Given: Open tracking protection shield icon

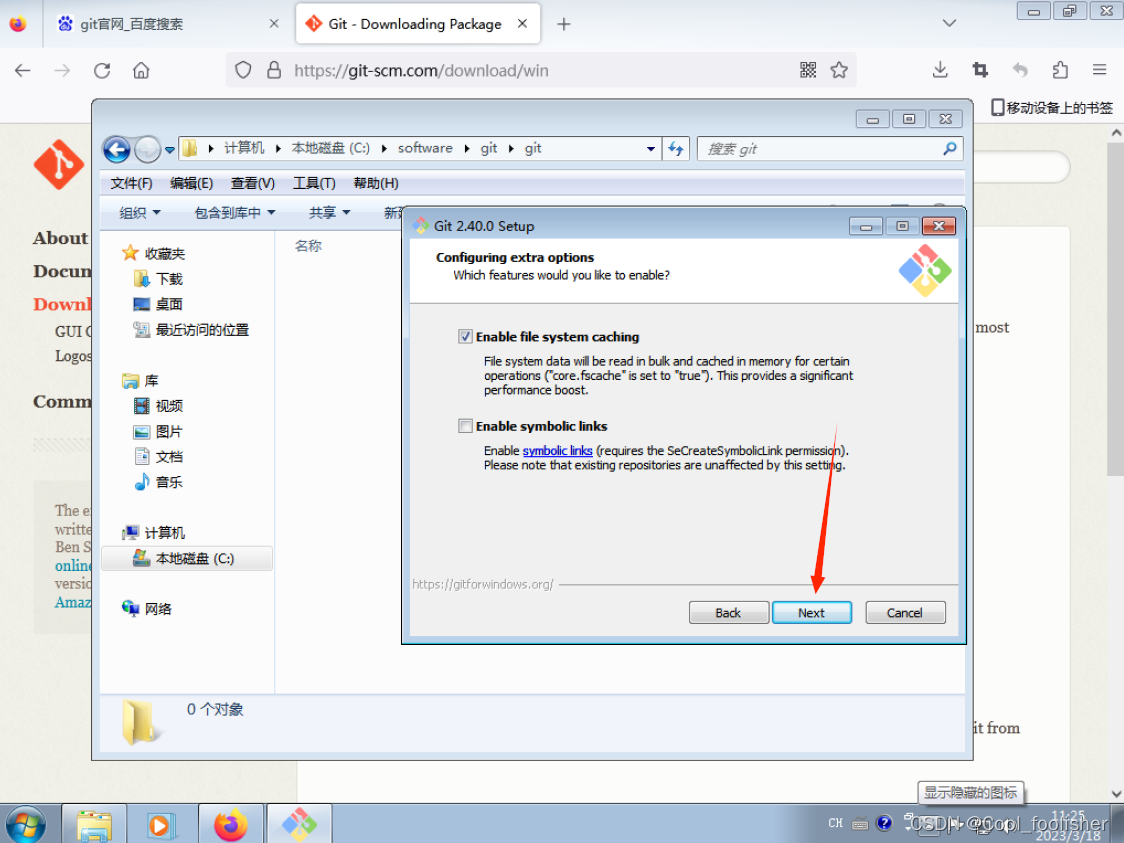Looking at the screenshot, I should point(243,70).
